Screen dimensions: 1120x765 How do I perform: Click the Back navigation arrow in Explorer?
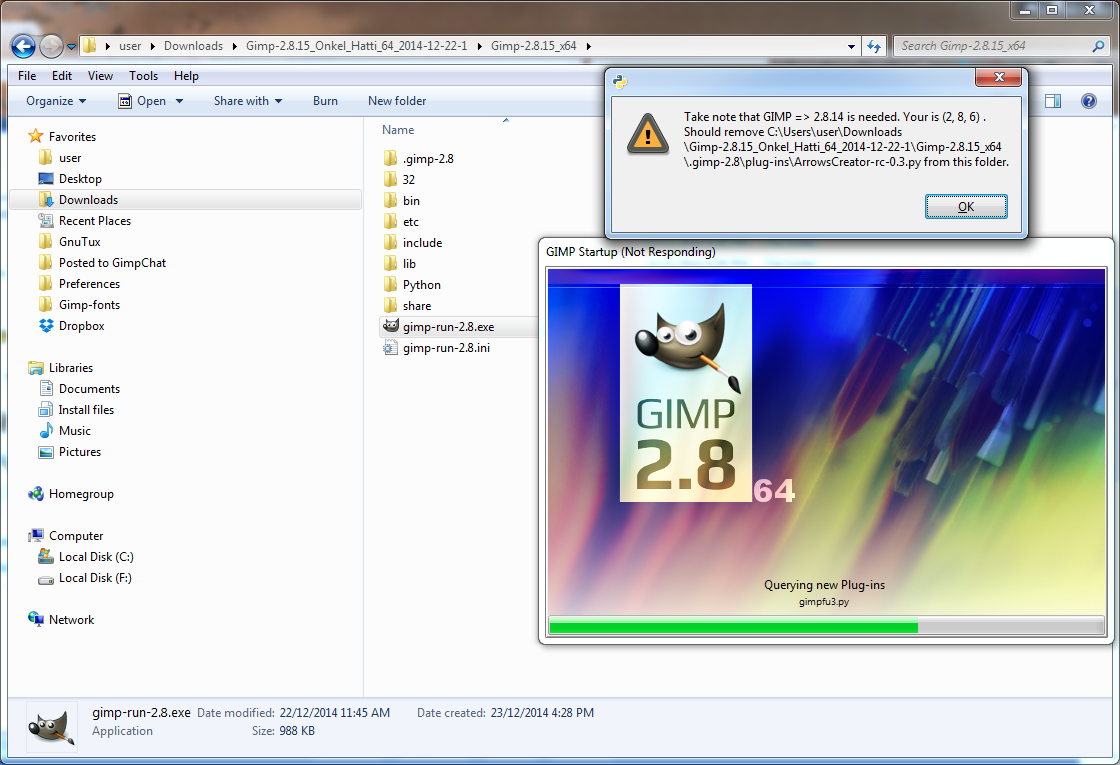[x=24, y=46]
